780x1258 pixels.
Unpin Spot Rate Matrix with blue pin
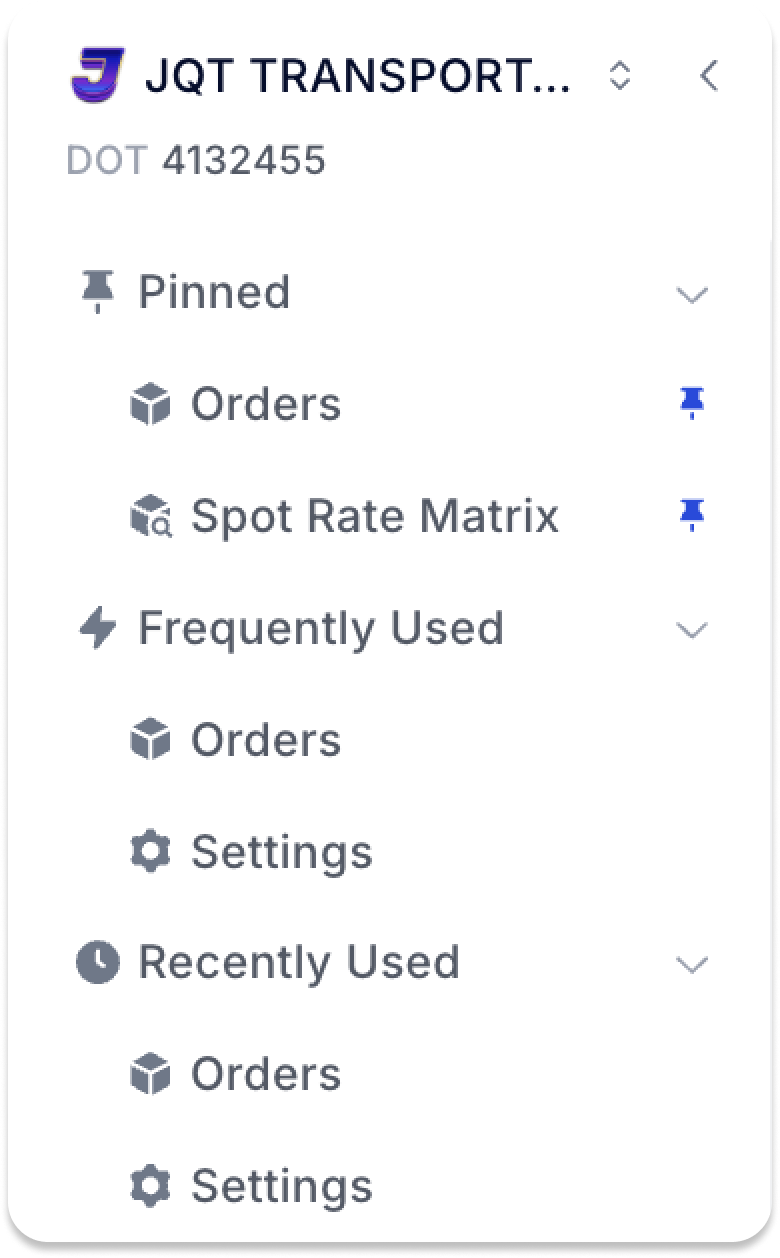click(x=692, y=516)
